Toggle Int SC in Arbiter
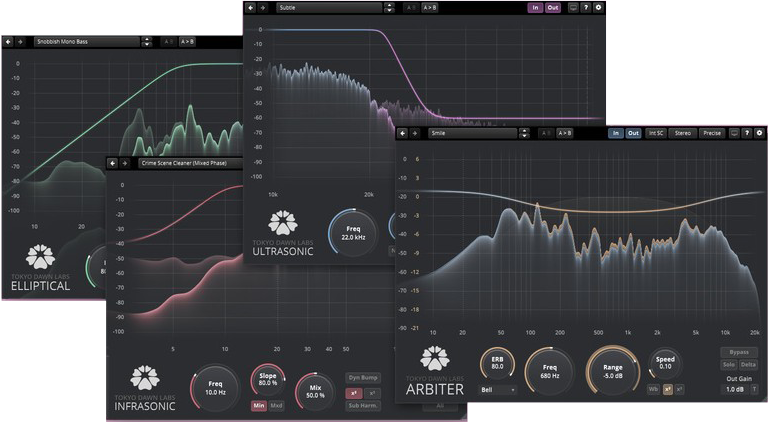 tap(656, 133)
